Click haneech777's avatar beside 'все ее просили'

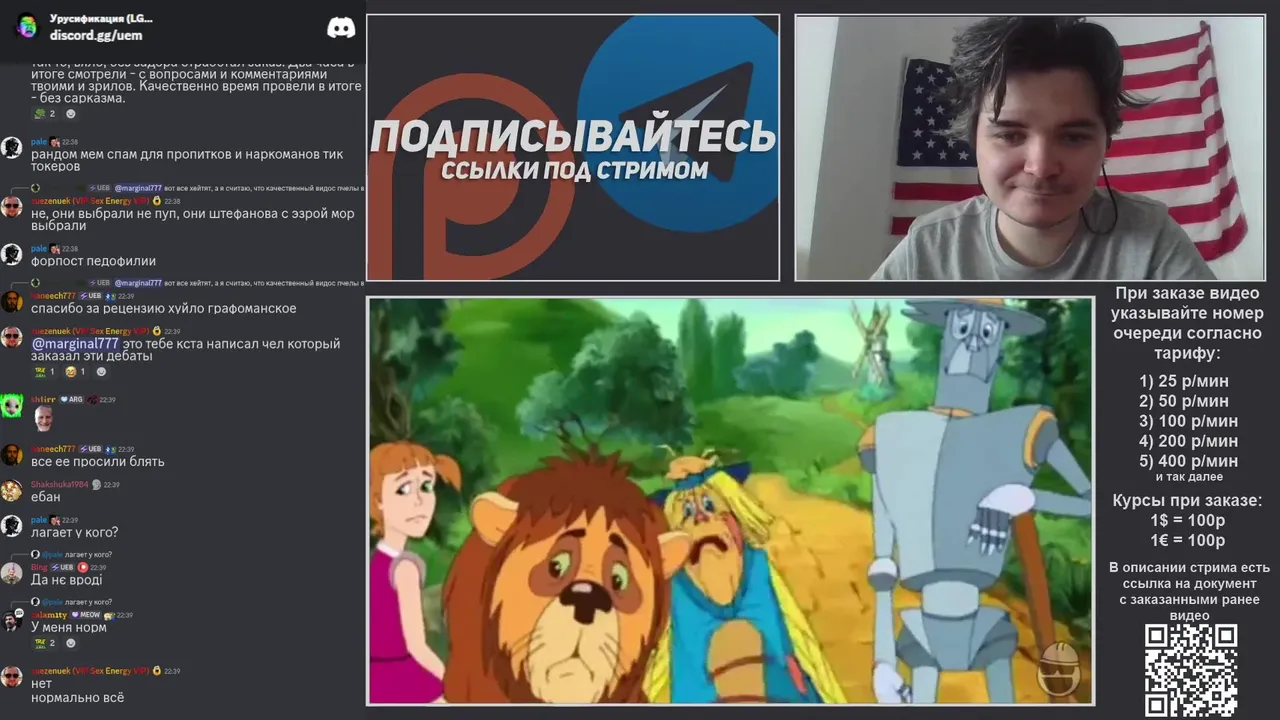point(11,455)
